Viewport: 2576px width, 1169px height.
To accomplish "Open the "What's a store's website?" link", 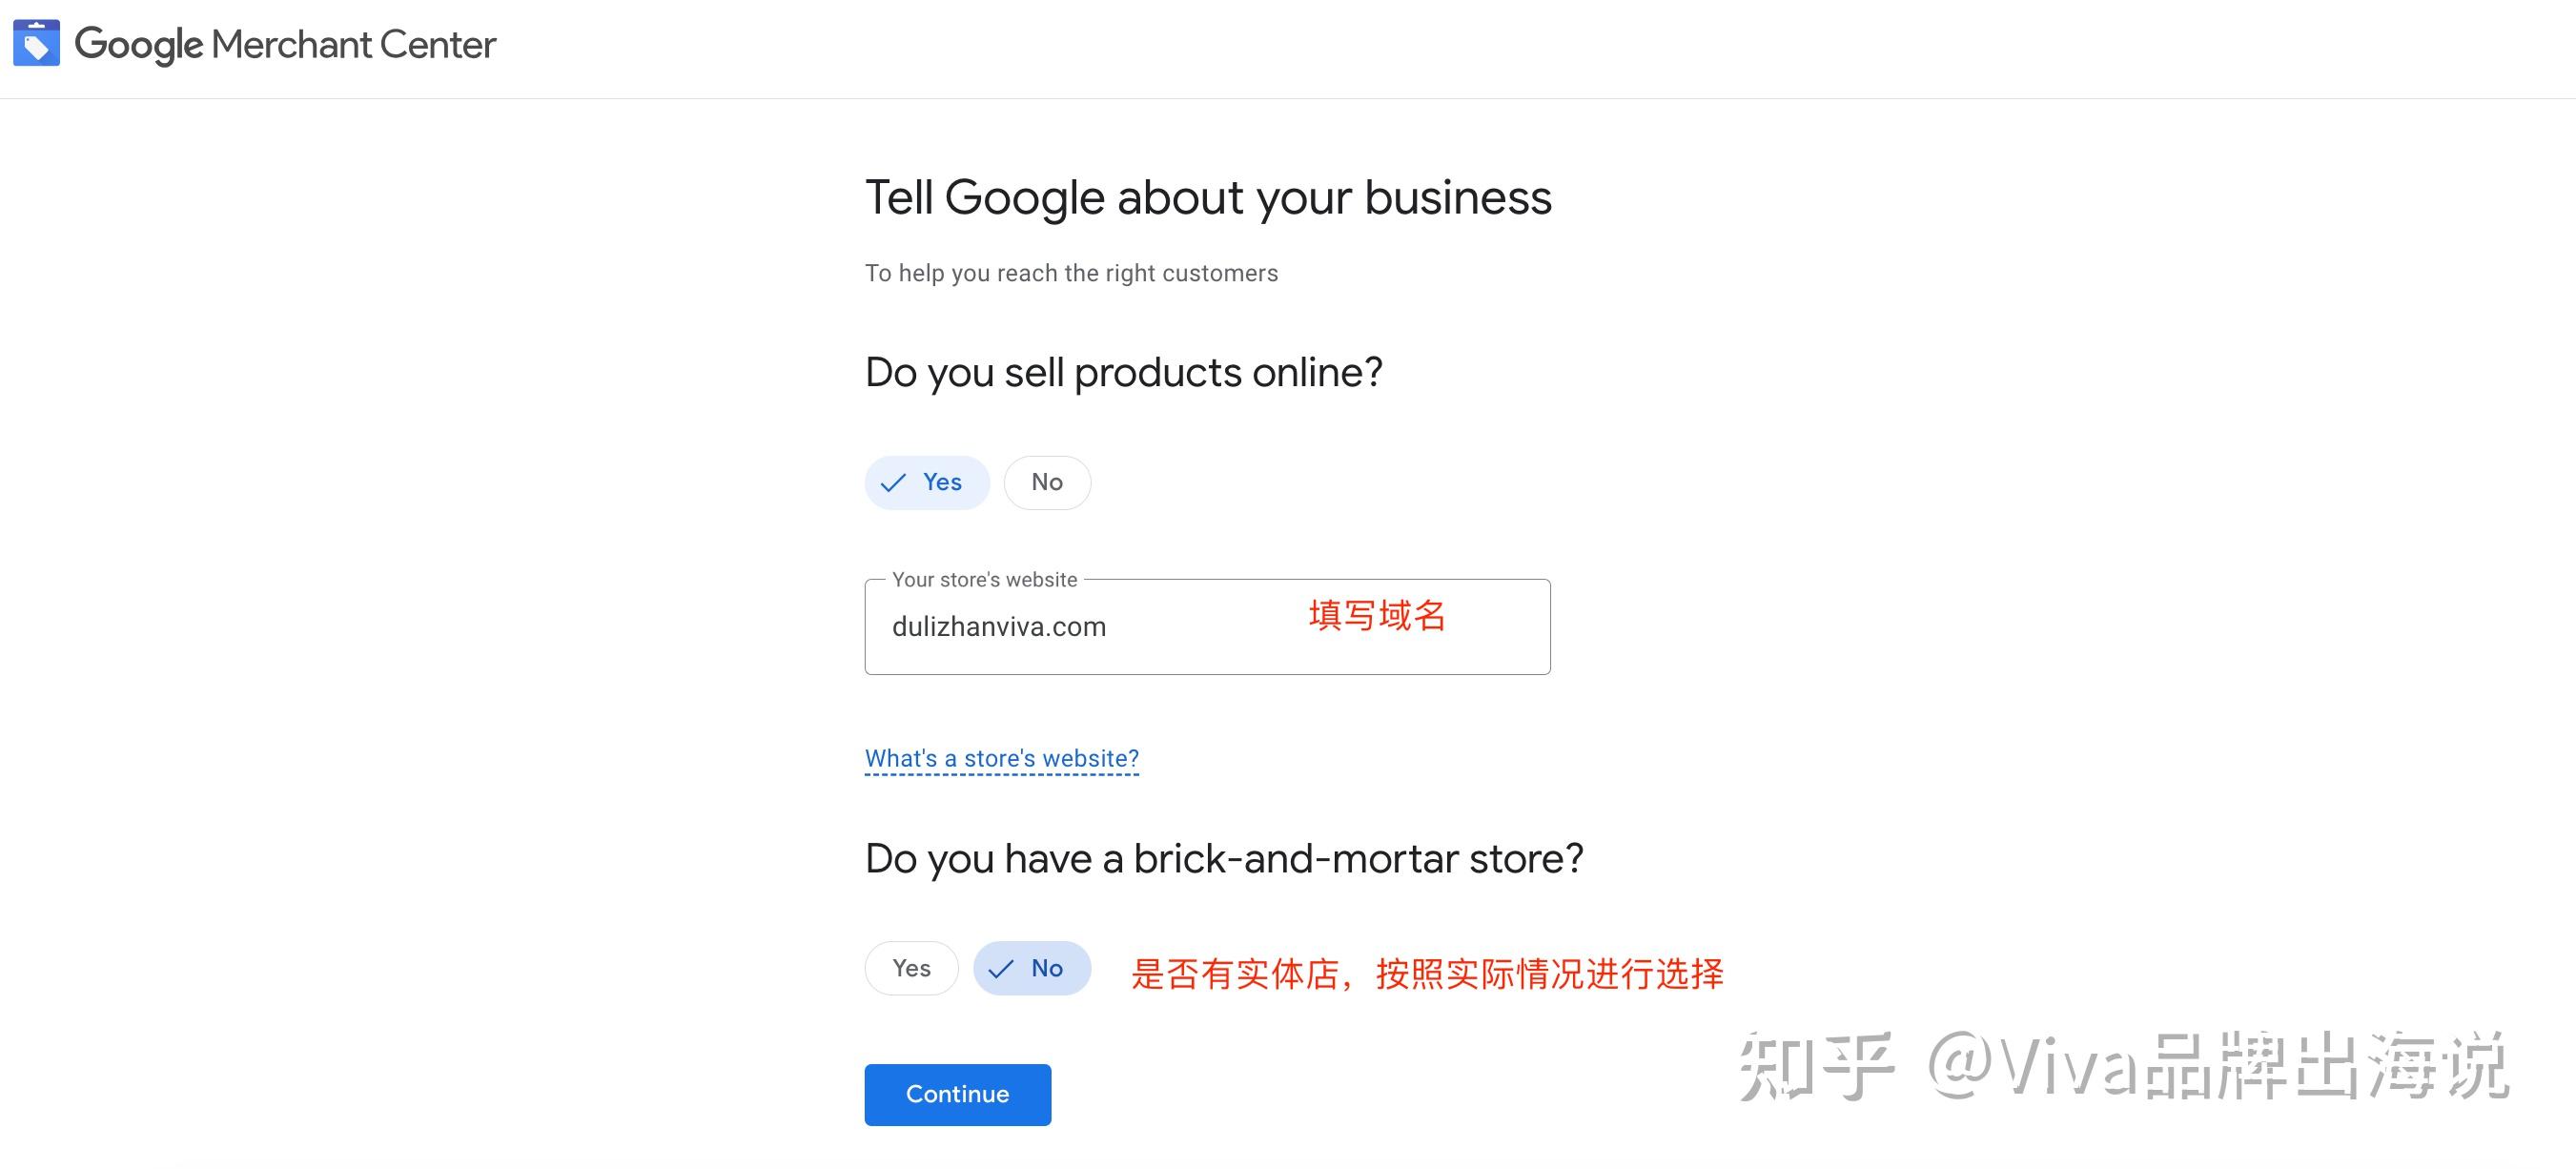I will 1001,759.
